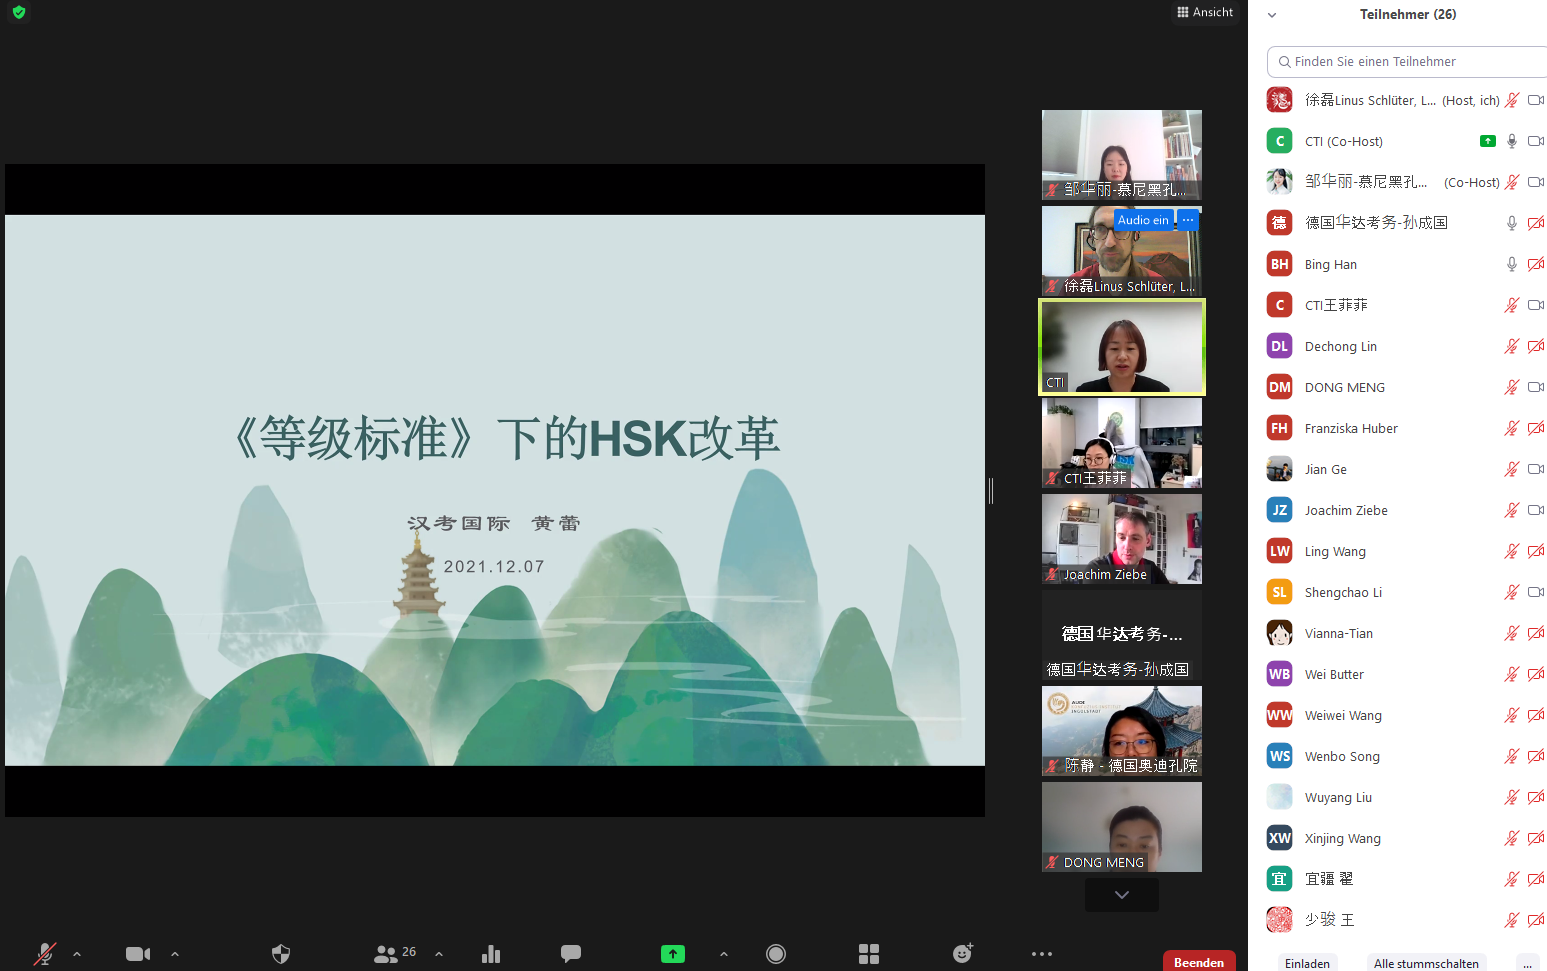
Task: Click the Record circle icon
Action: click(776, 954)
